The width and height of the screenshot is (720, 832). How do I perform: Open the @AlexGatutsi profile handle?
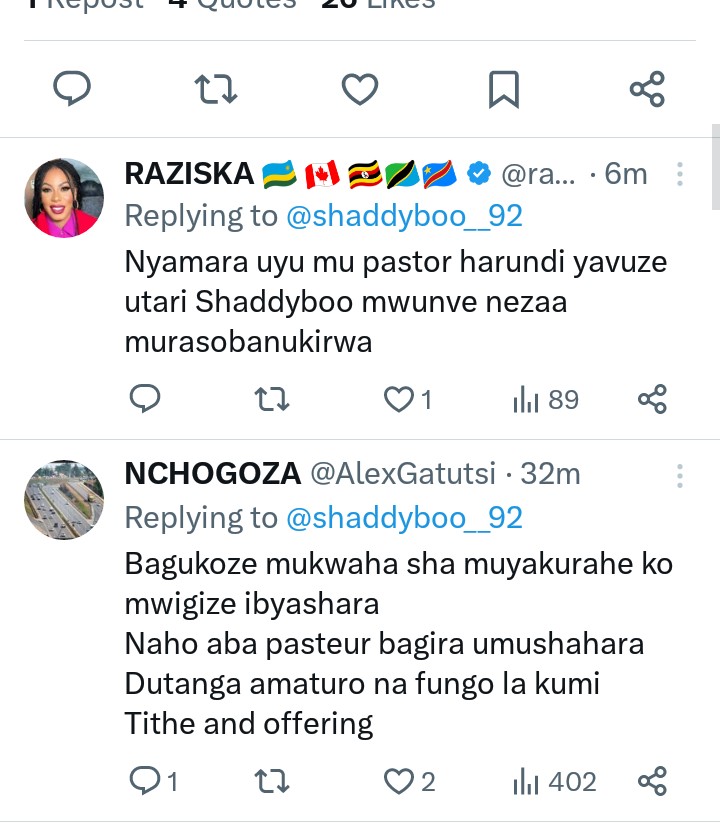coord(403,473)
